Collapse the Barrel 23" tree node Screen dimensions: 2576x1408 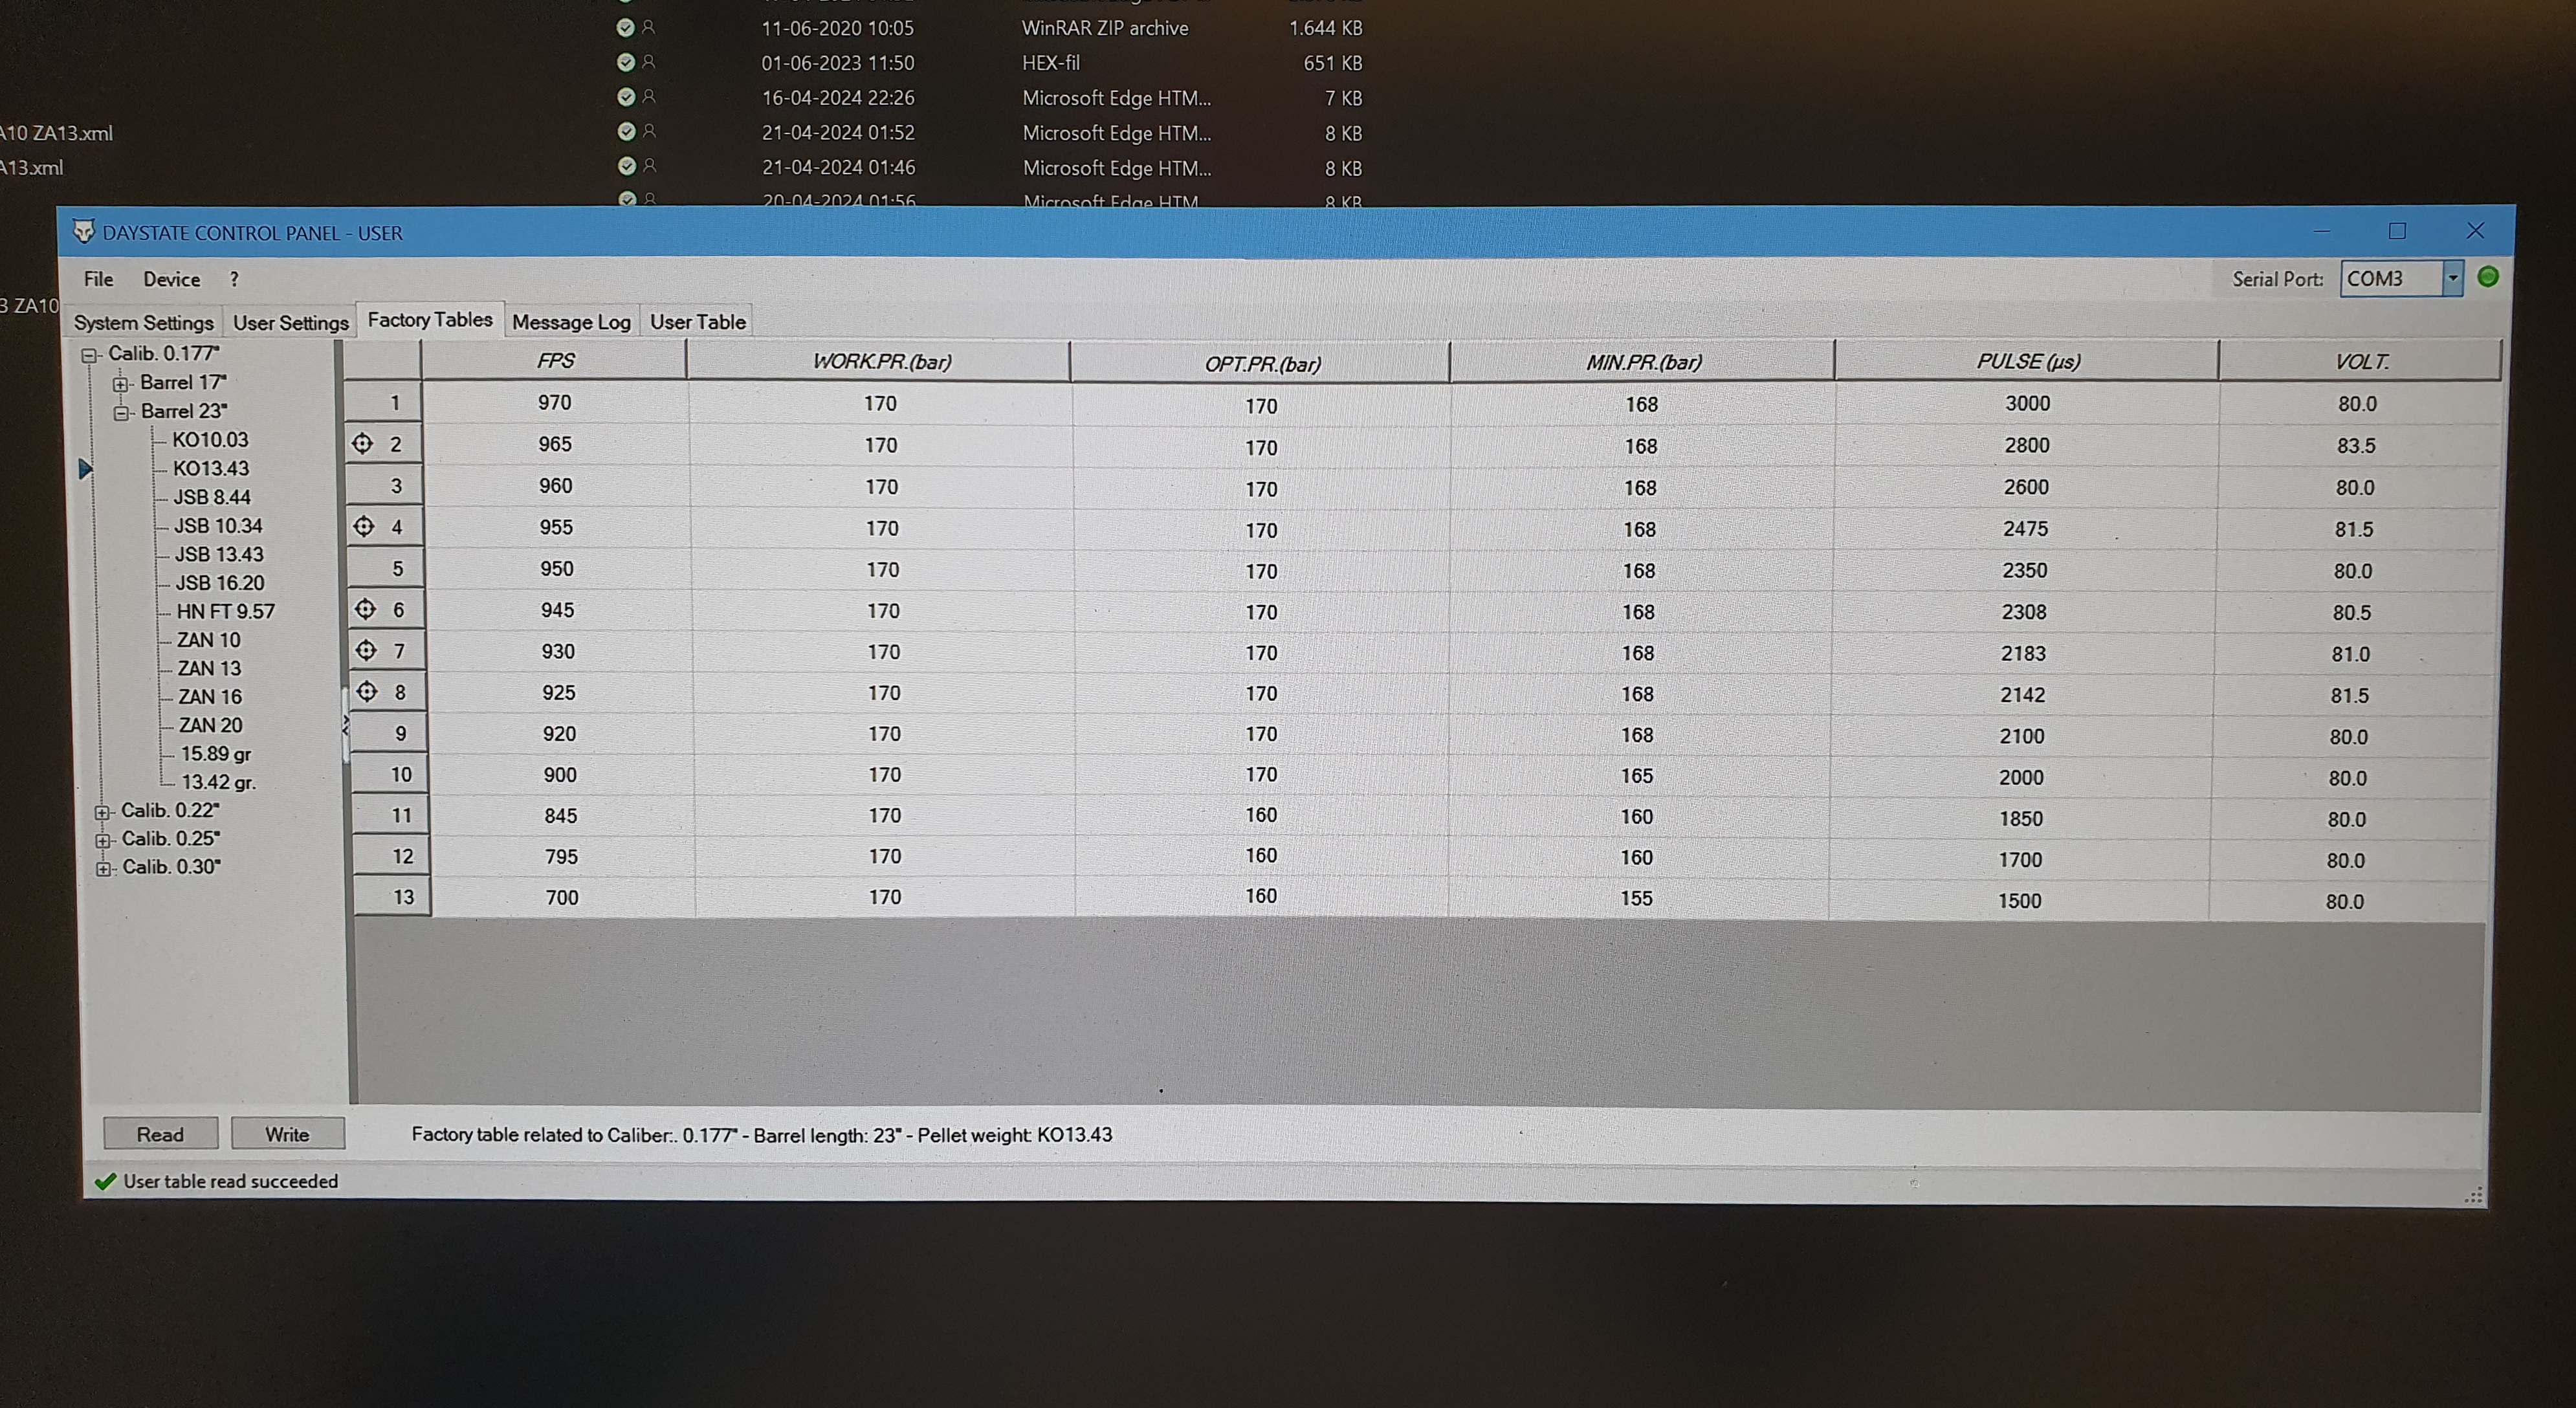(121, 413)
